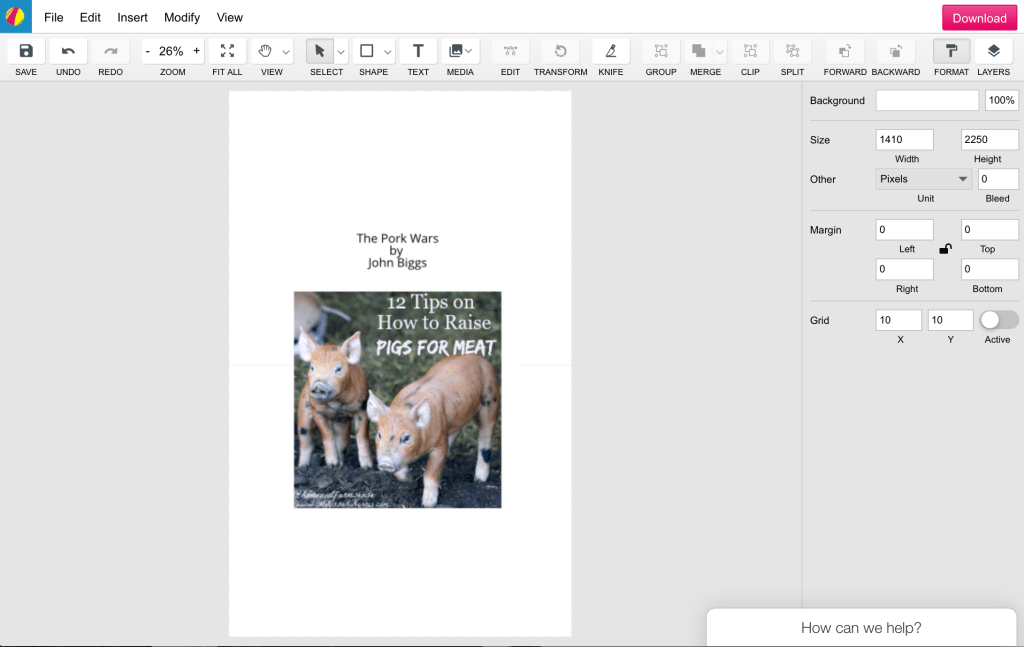The image size is (1024, 647).
Task: Click the zoom in plus button
Action: click(x=196, y=51)
